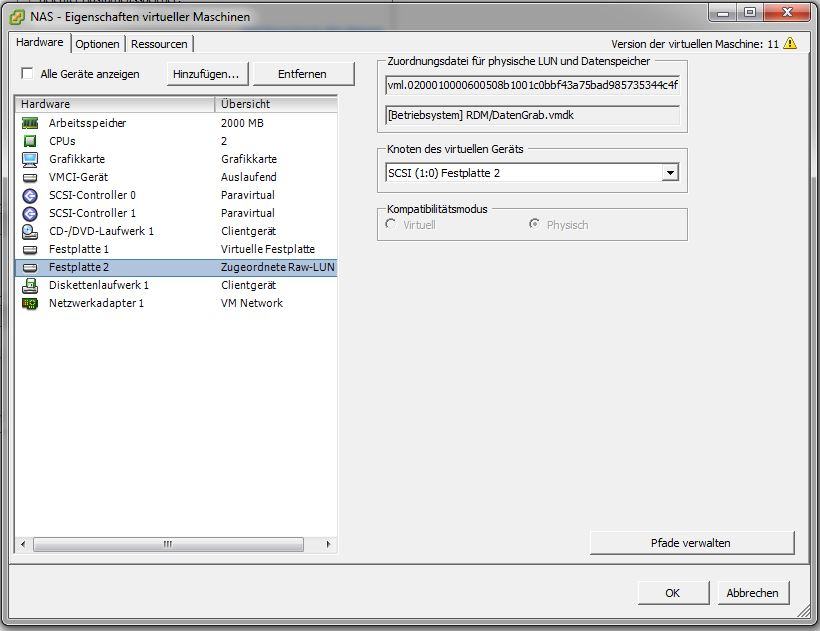820x631 pixels.
Task: Select the Festplatte 2 row label
Action: [x=79, y=267]
